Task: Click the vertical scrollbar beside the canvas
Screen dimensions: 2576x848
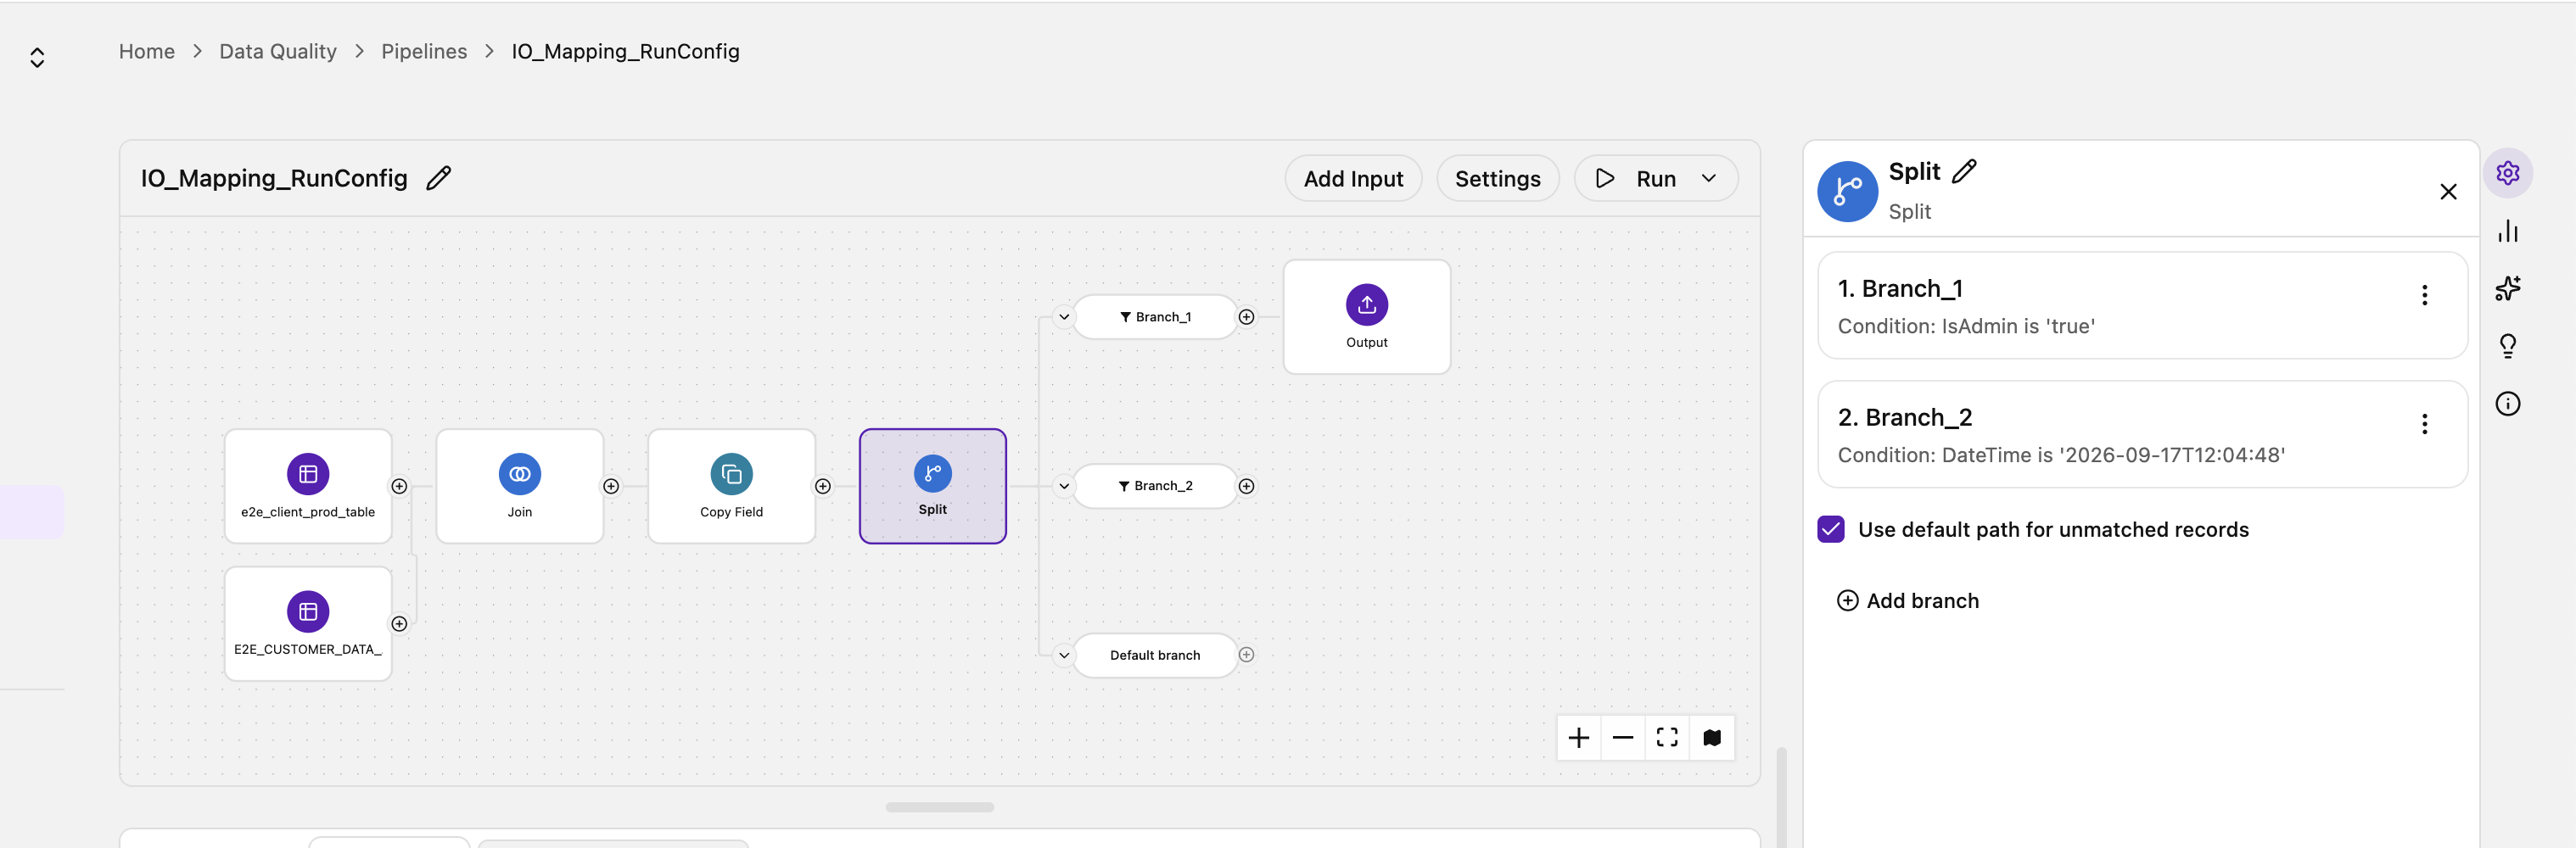Action: point(1781,797)
